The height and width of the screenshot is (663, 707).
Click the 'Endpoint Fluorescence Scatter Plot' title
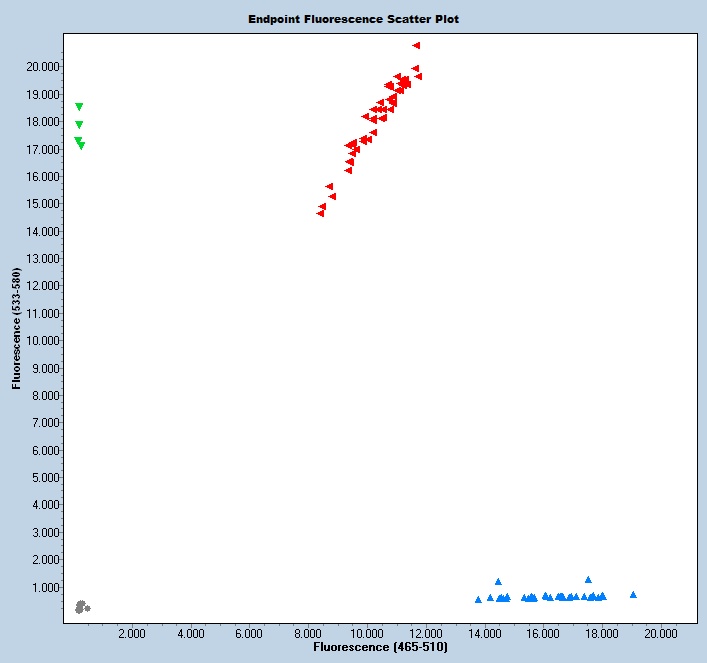tap(353, 19)
